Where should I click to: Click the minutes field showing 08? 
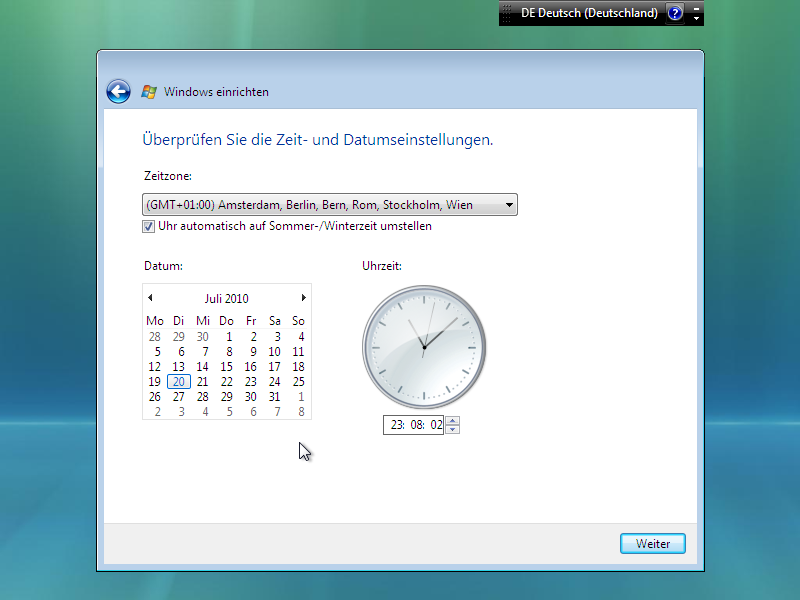tap(416, 425)
